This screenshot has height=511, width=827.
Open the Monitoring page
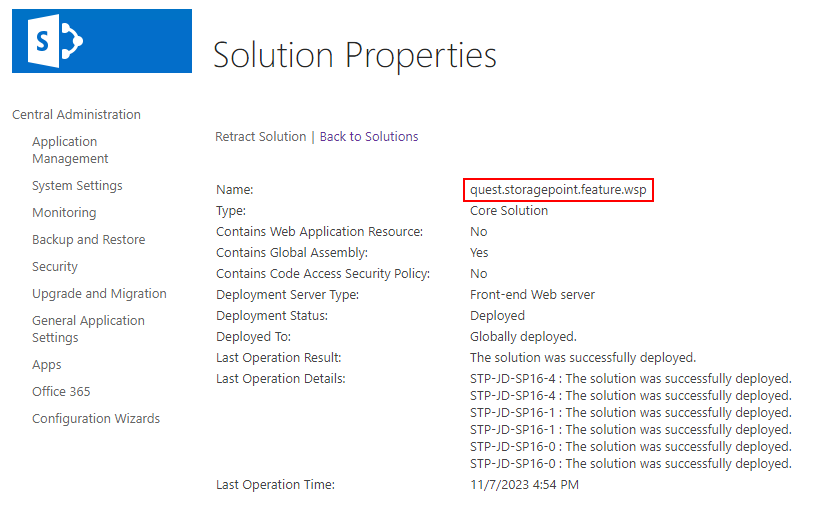tap(64, 213)
